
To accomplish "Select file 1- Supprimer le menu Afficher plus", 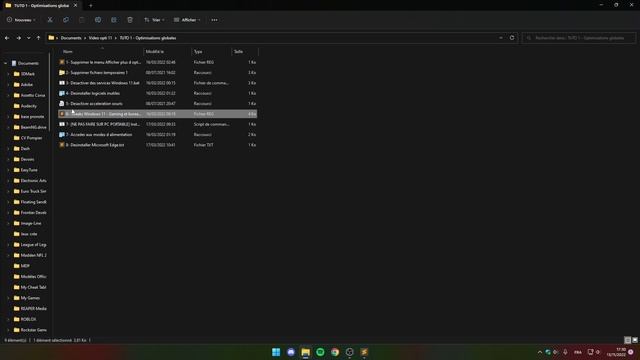I will pos(158,62).
